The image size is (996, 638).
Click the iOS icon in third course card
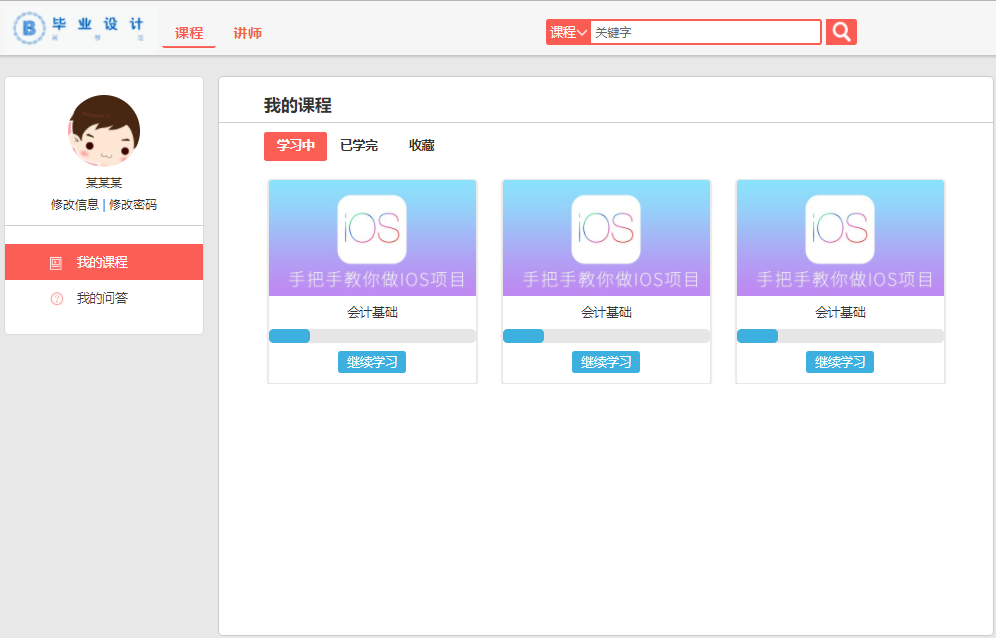(x=840, y=229)
